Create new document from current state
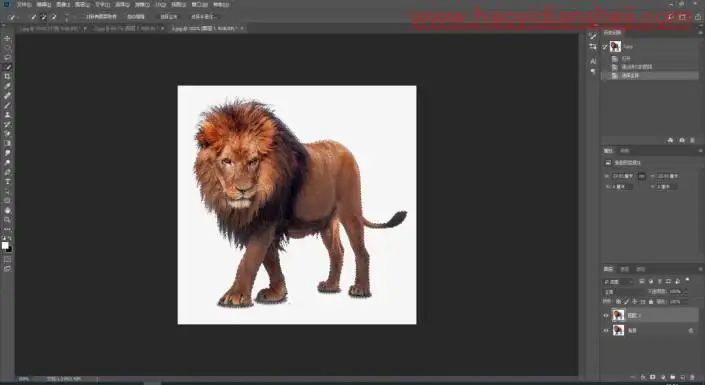The image size is (705, 385). click(x=670, y=141)
